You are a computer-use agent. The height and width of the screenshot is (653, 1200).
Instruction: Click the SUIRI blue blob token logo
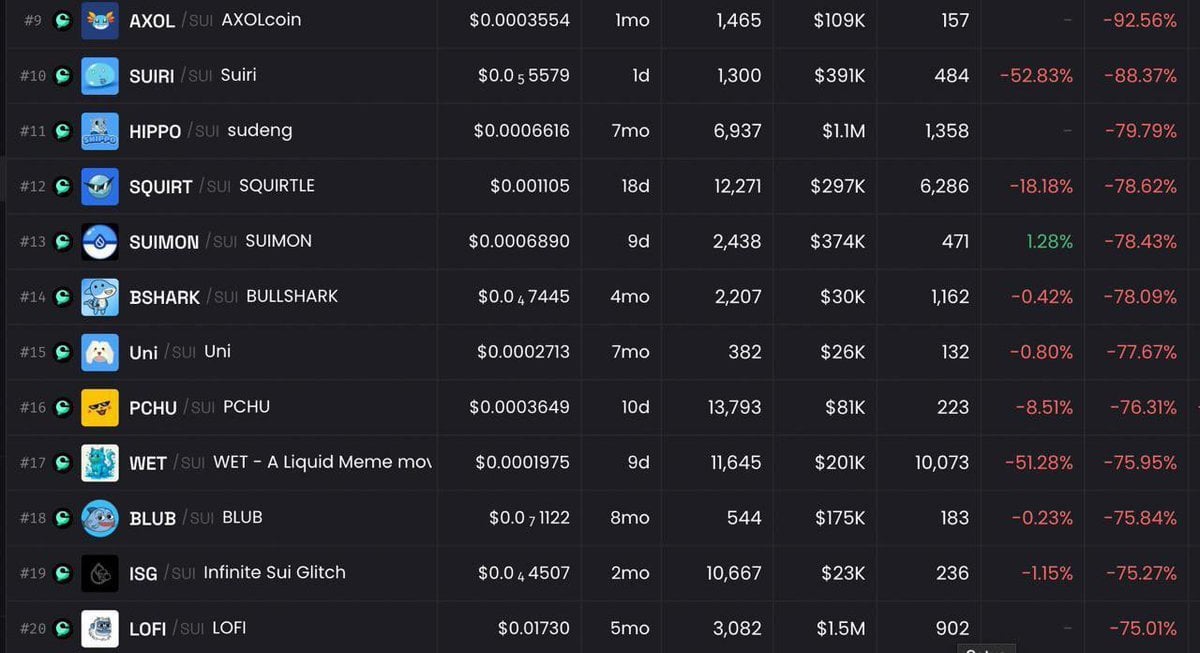[100, 74]
